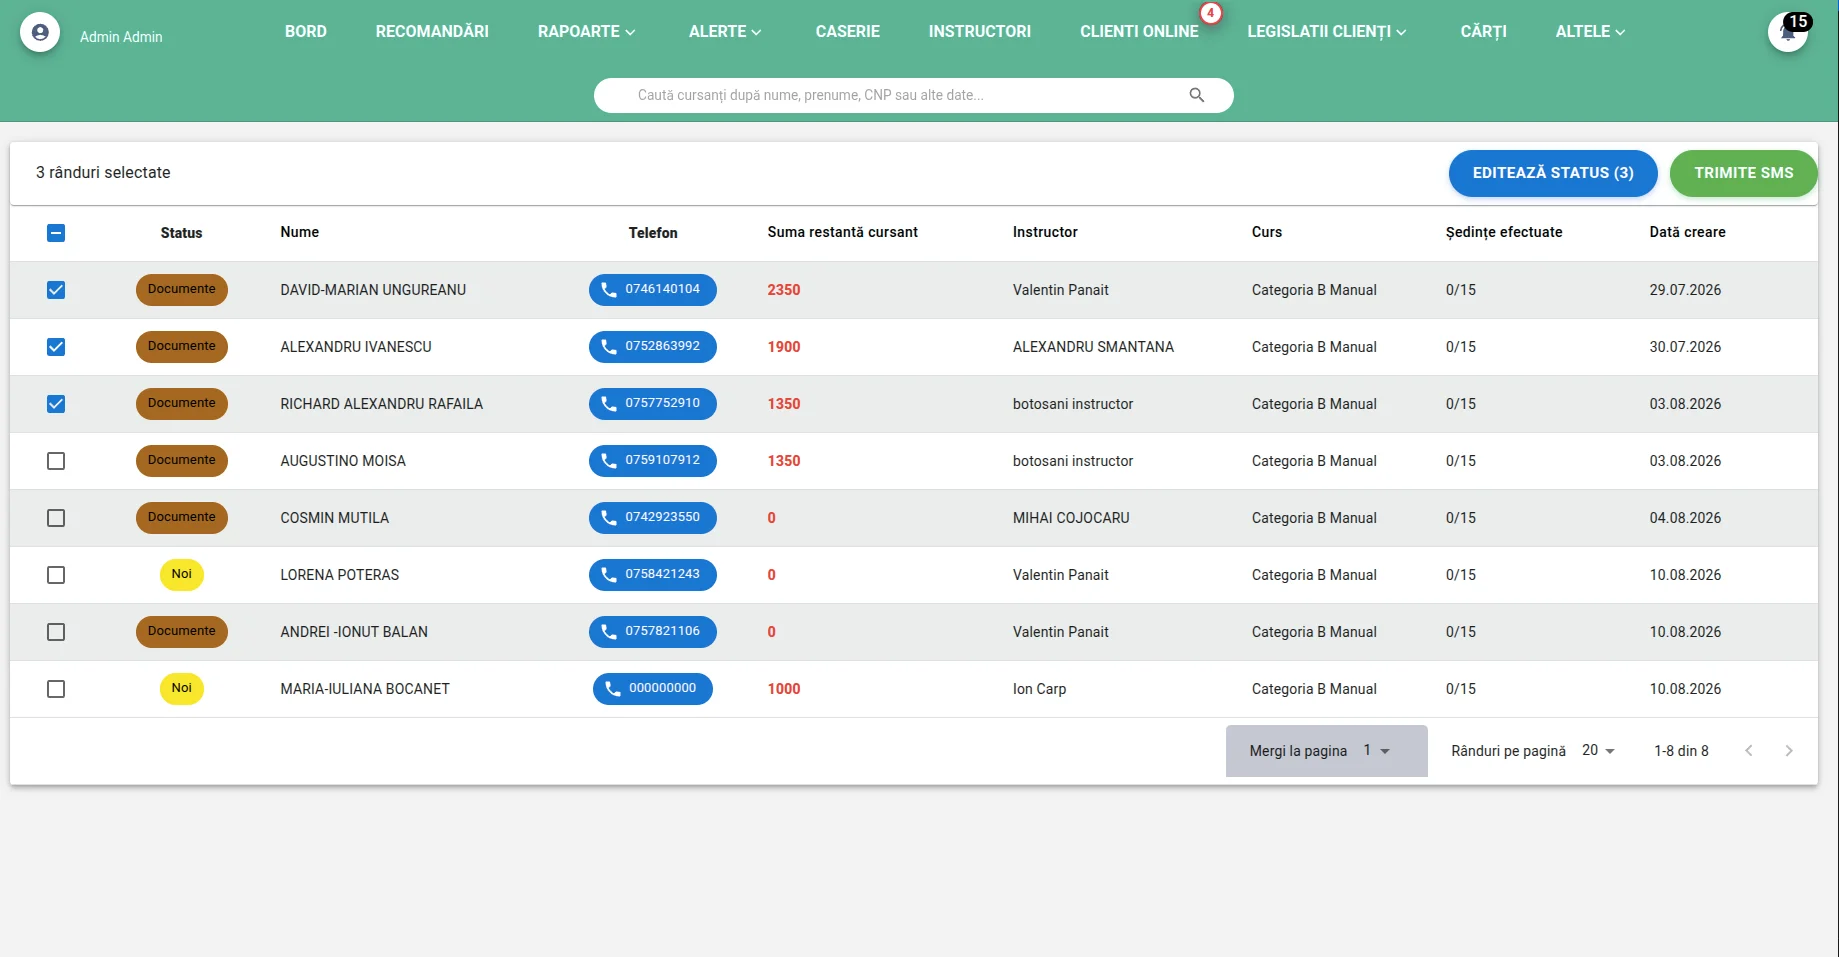Click the overdue amount 2350
The image size is (1839, 957).
click(x=784, y=290)
